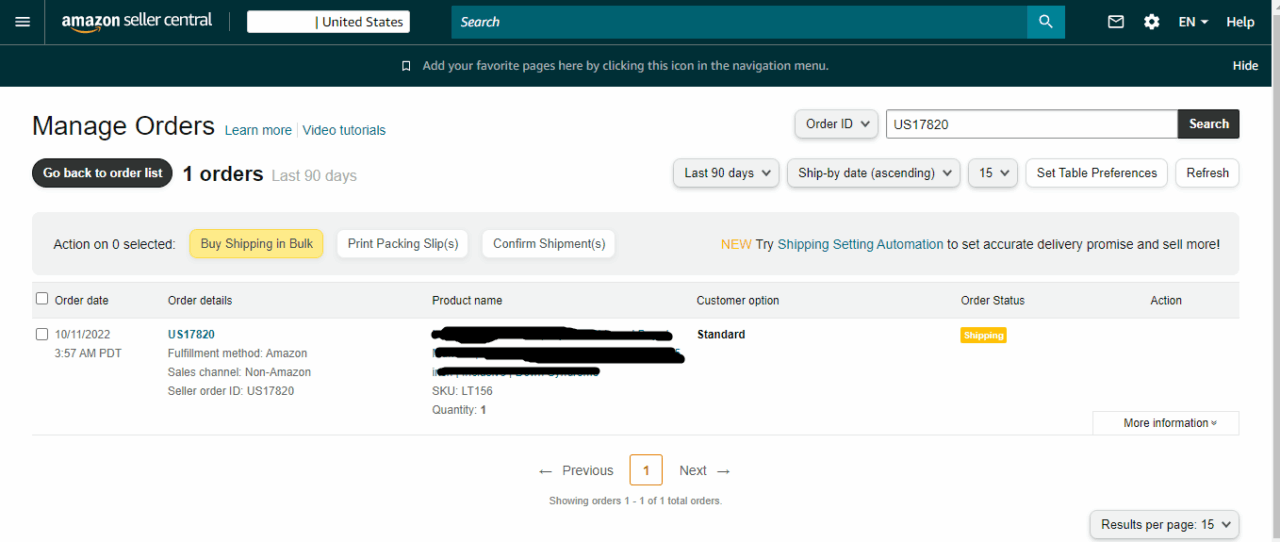The height and width of the screenshot is (542, 1280).
Task: Click the bookmark favorites icon
Action: point(406,66)
